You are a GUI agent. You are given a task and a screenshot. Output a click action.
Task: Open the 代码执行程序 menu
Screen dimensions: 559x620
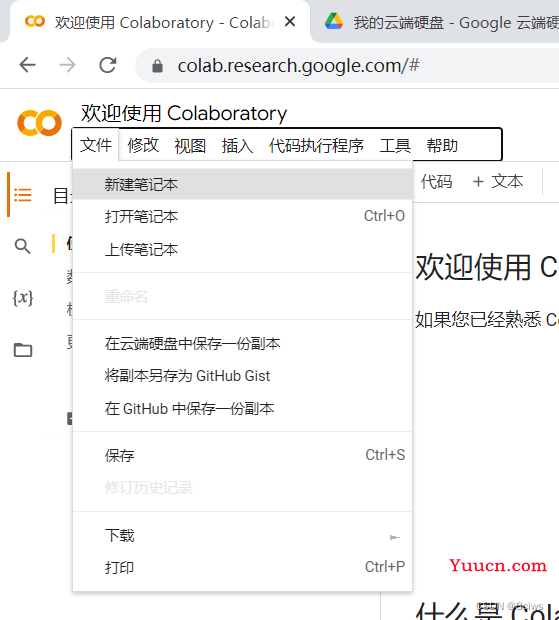click(x=316, y=146)
